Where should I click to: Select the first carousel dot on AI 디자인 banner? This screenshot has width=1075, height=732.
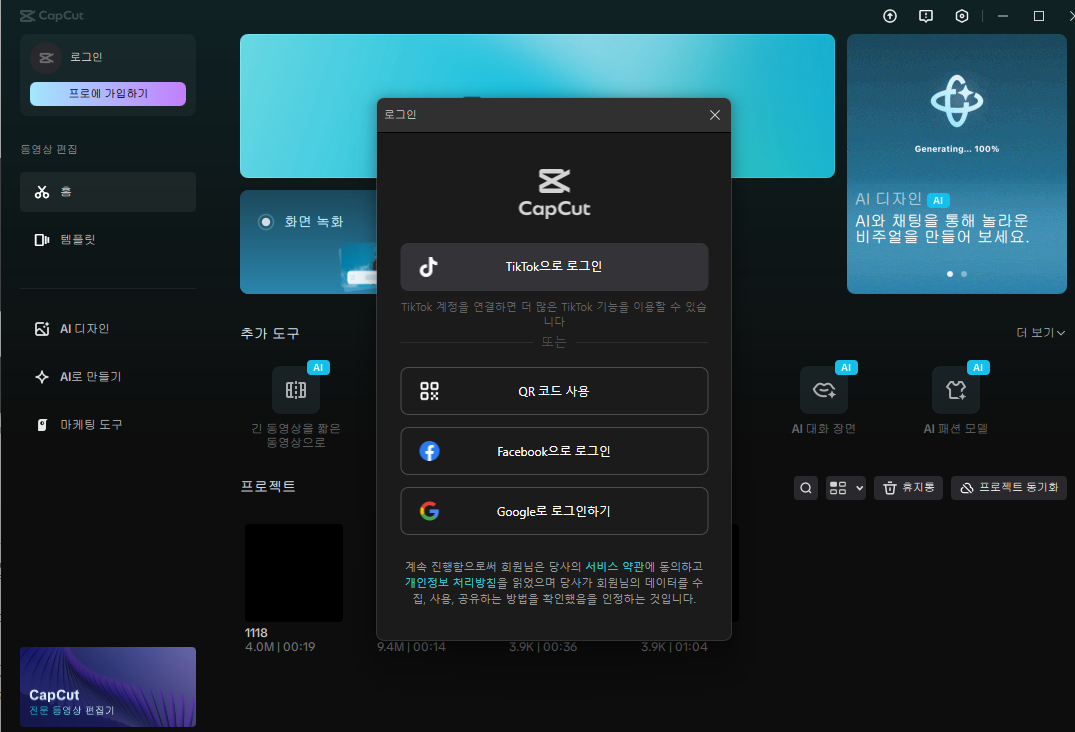point(950,274)
